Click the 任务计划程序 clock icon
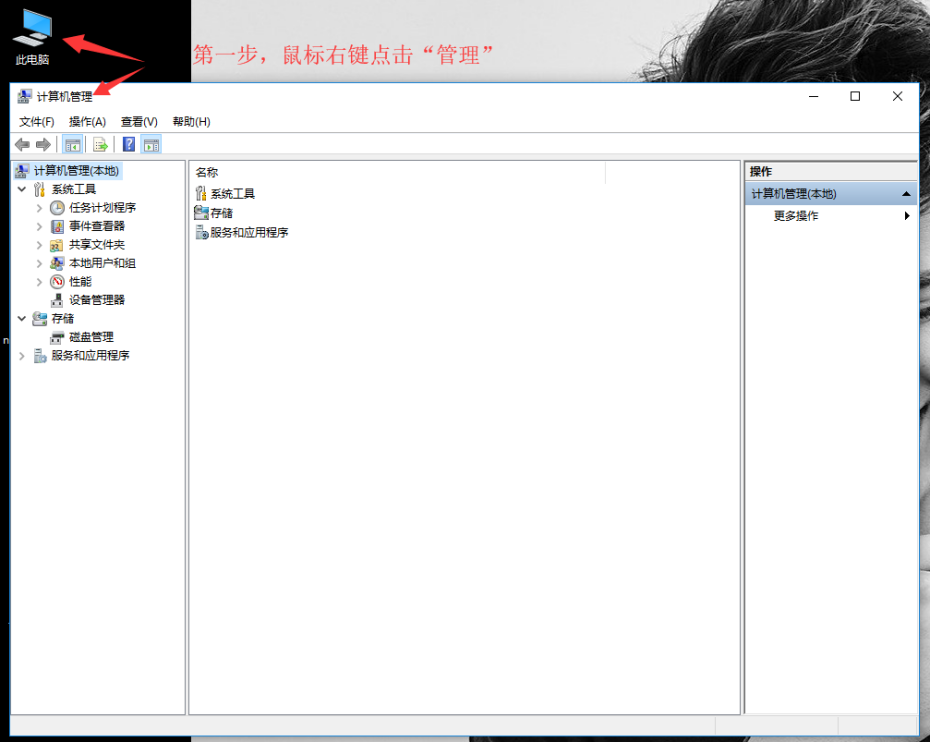The height and width of the screenshot is (742, 931). pyautogui.click(x=57, y=208)
